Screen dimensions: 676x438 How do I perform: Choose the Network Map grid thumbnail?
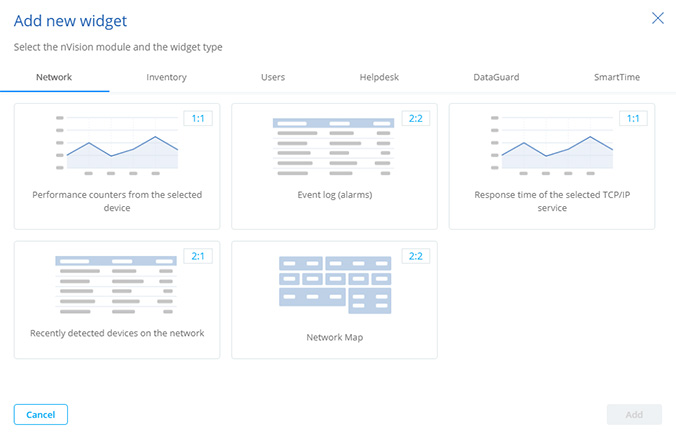335,285
